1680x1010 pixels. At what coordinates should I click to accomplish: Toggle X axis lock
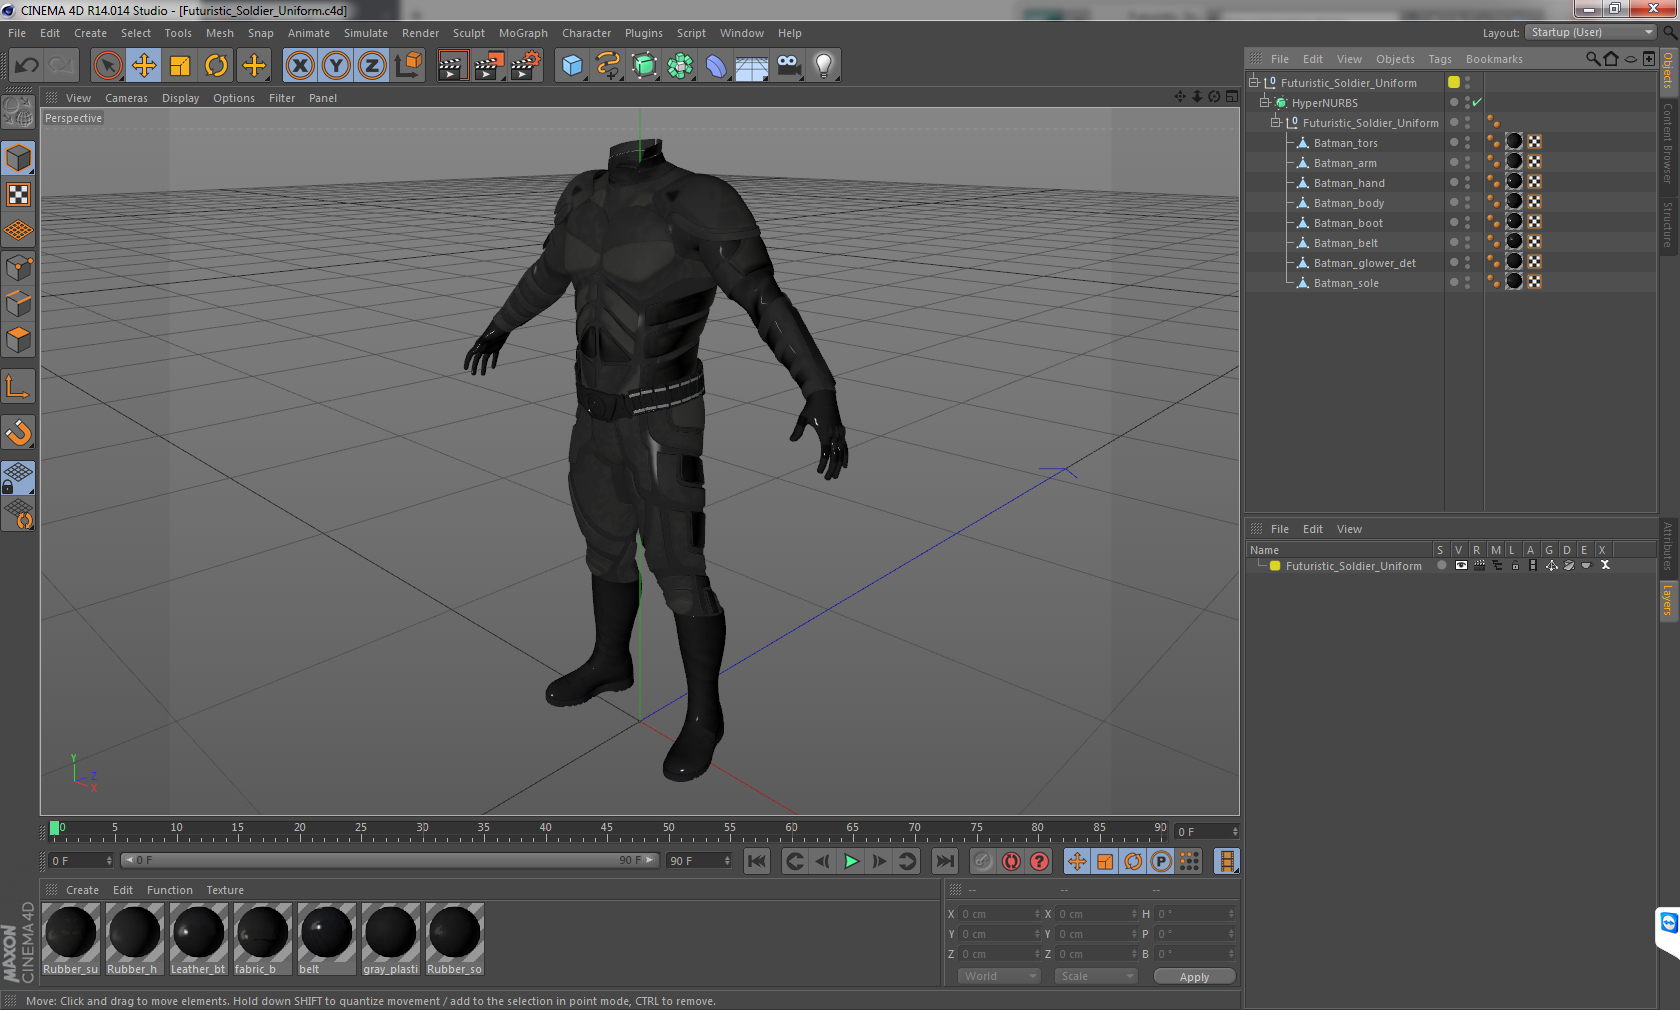pyautogui.click(x=300, y=66)
